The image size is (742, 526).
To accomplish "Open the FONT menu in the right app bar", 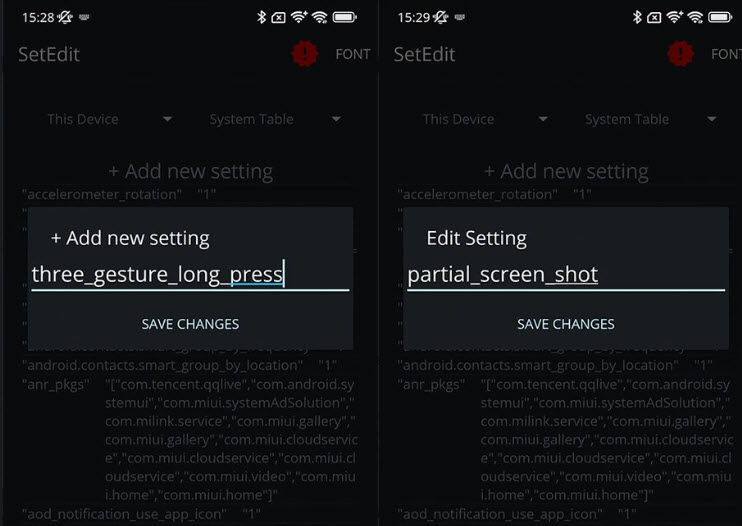I will pos(726,54).
